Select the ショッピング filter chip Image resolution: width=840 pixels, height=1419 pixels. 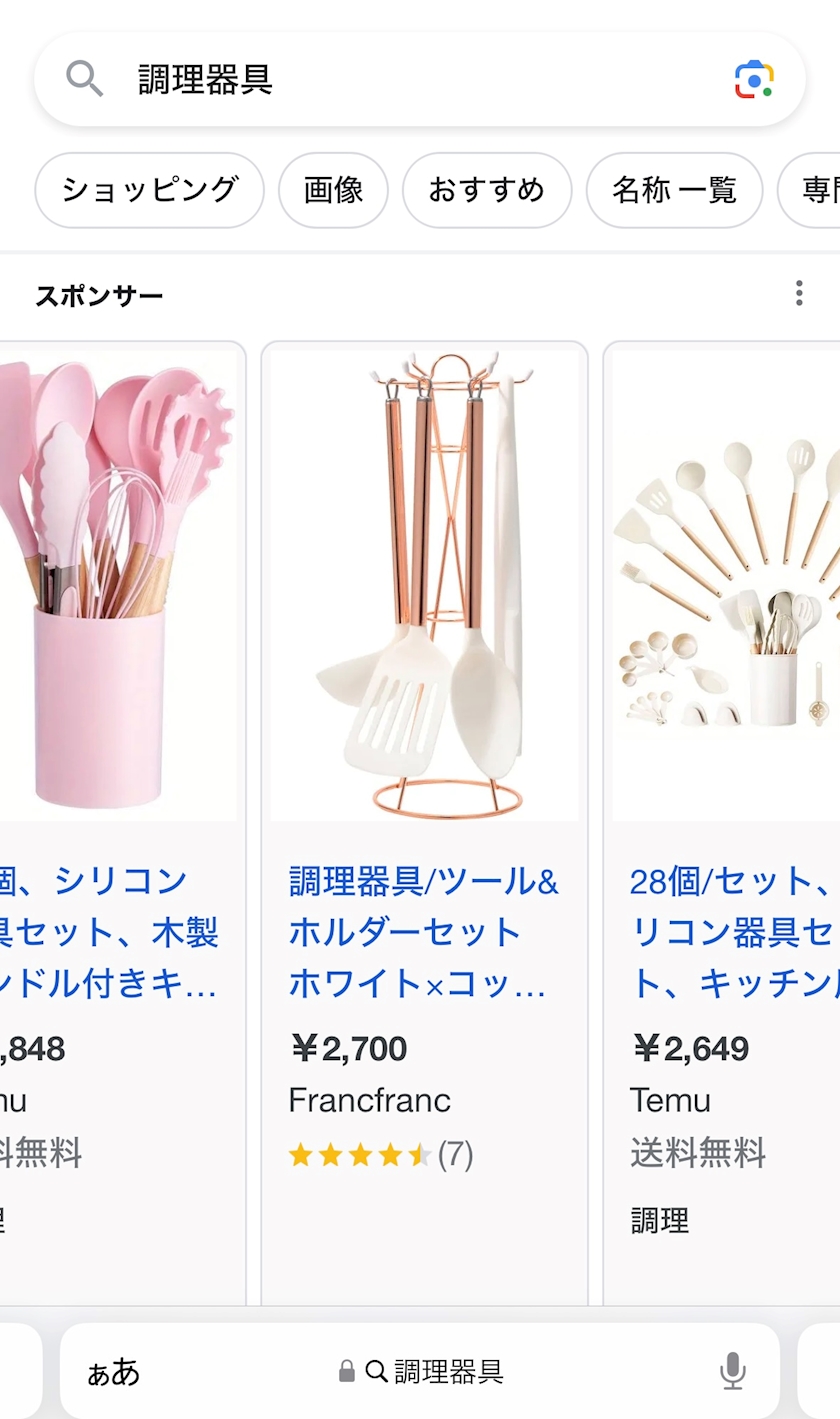(x=150, y=190)
